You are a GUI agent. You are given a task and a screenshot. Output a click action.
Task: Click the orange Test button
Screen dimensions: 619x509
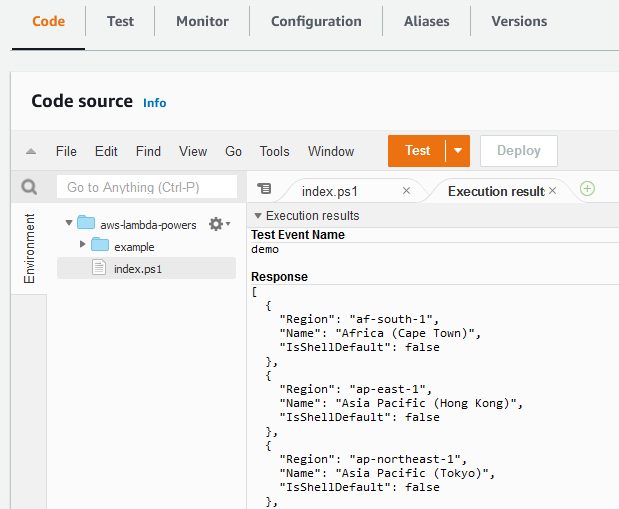click(417, 151)
